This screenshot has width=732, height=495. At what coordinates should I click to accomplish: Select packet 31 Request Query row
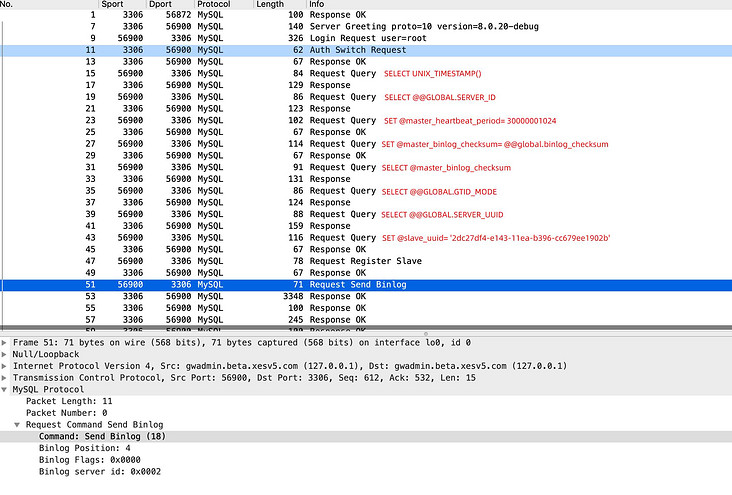click(366, 167)
